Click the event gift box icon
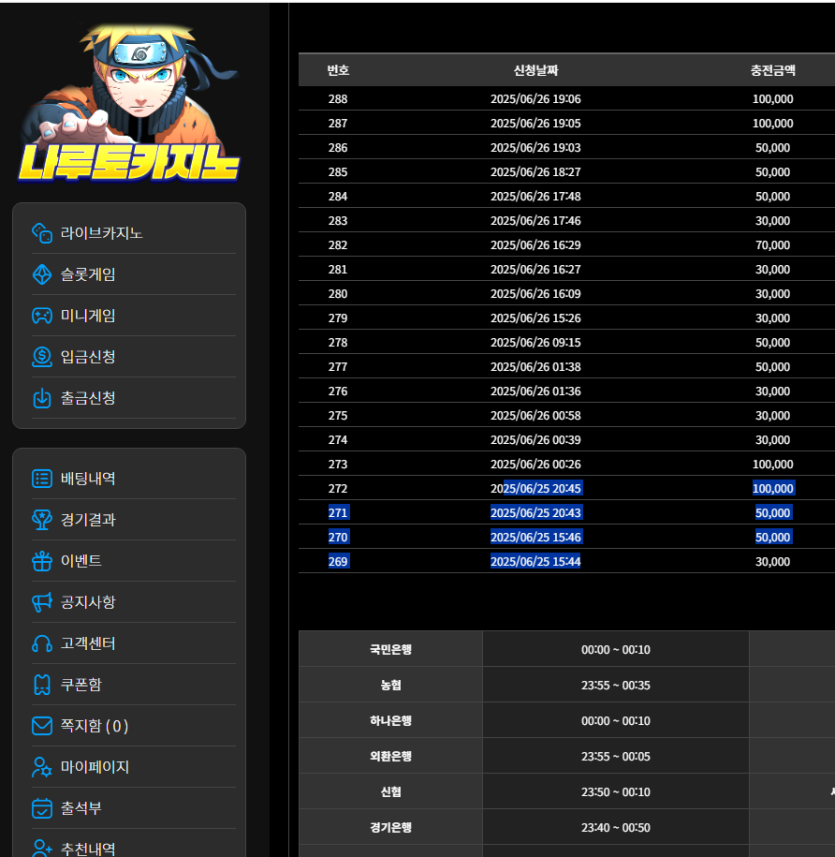The width and height of the screenshot is (835, 857). pos(42,561)
